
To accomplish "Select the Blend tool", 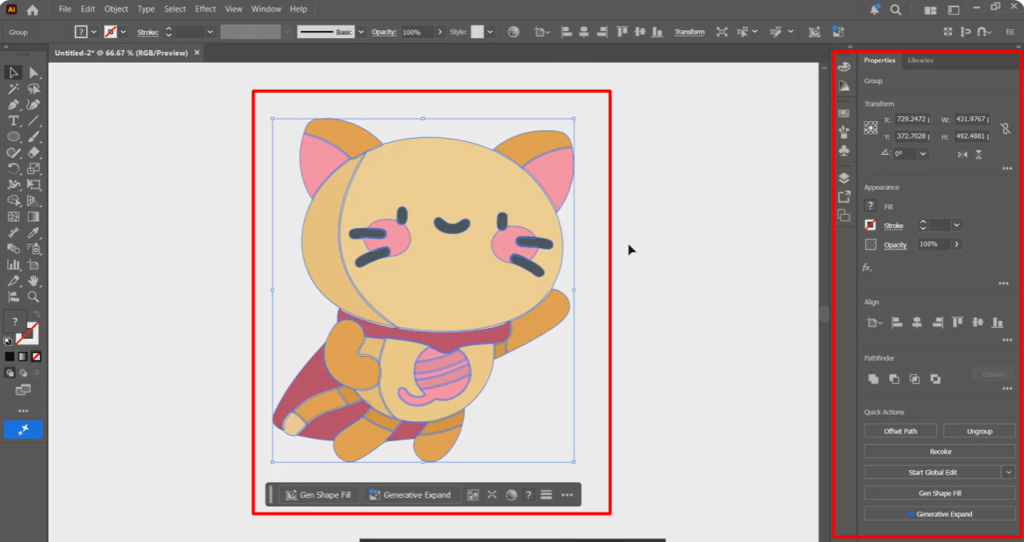I will point(13,249).
